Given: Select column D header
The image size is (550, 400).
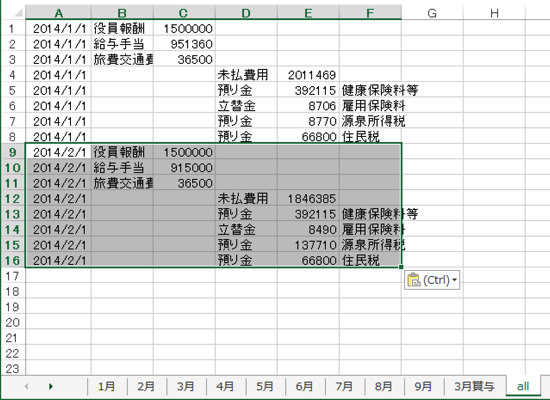Looking at the screenshot, I should pos(246,13).
